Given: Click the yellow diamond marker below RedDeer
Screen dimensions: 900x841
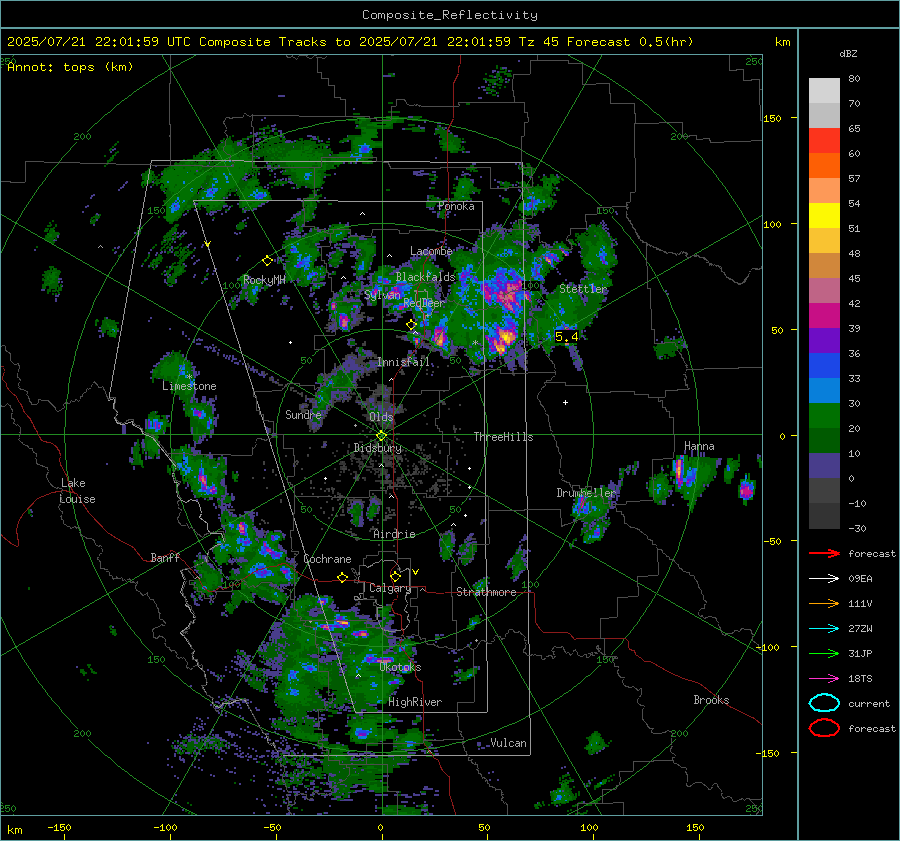Looking at the screenshot, I should (x=411, y=325).
